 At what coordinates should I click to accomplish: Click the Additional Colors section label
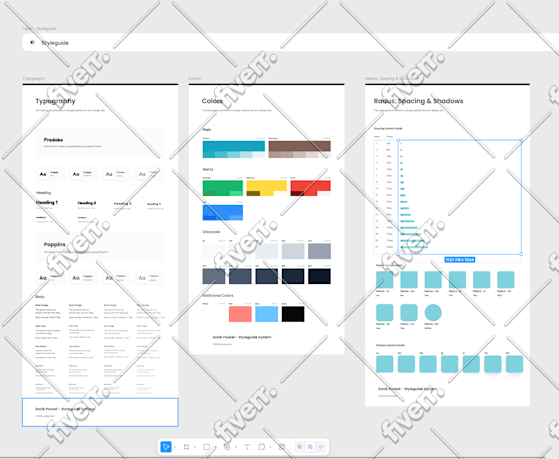217,296
